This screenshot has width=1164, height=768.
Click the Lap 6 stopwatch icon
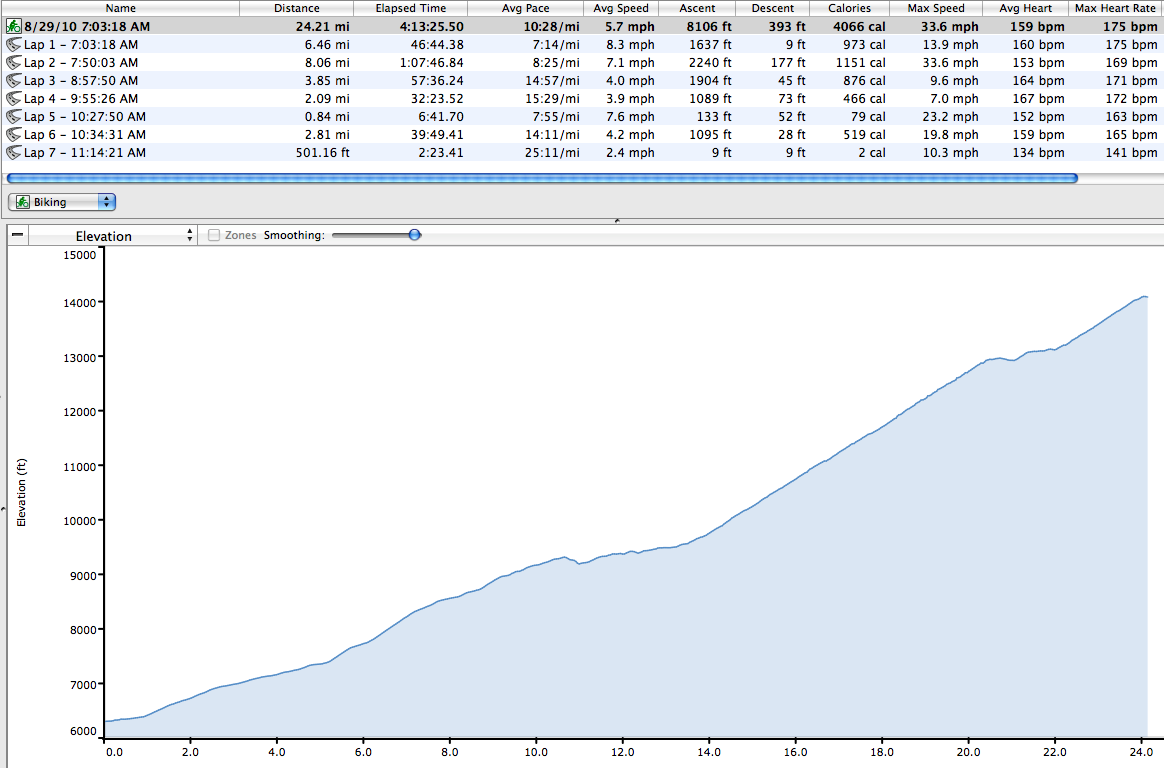pyautogui.click(x=14, y=135)
